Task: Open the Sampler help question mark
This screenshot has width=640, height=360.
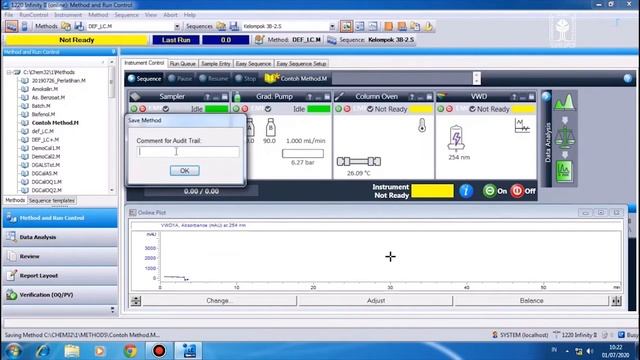Action: coord(207,97)
